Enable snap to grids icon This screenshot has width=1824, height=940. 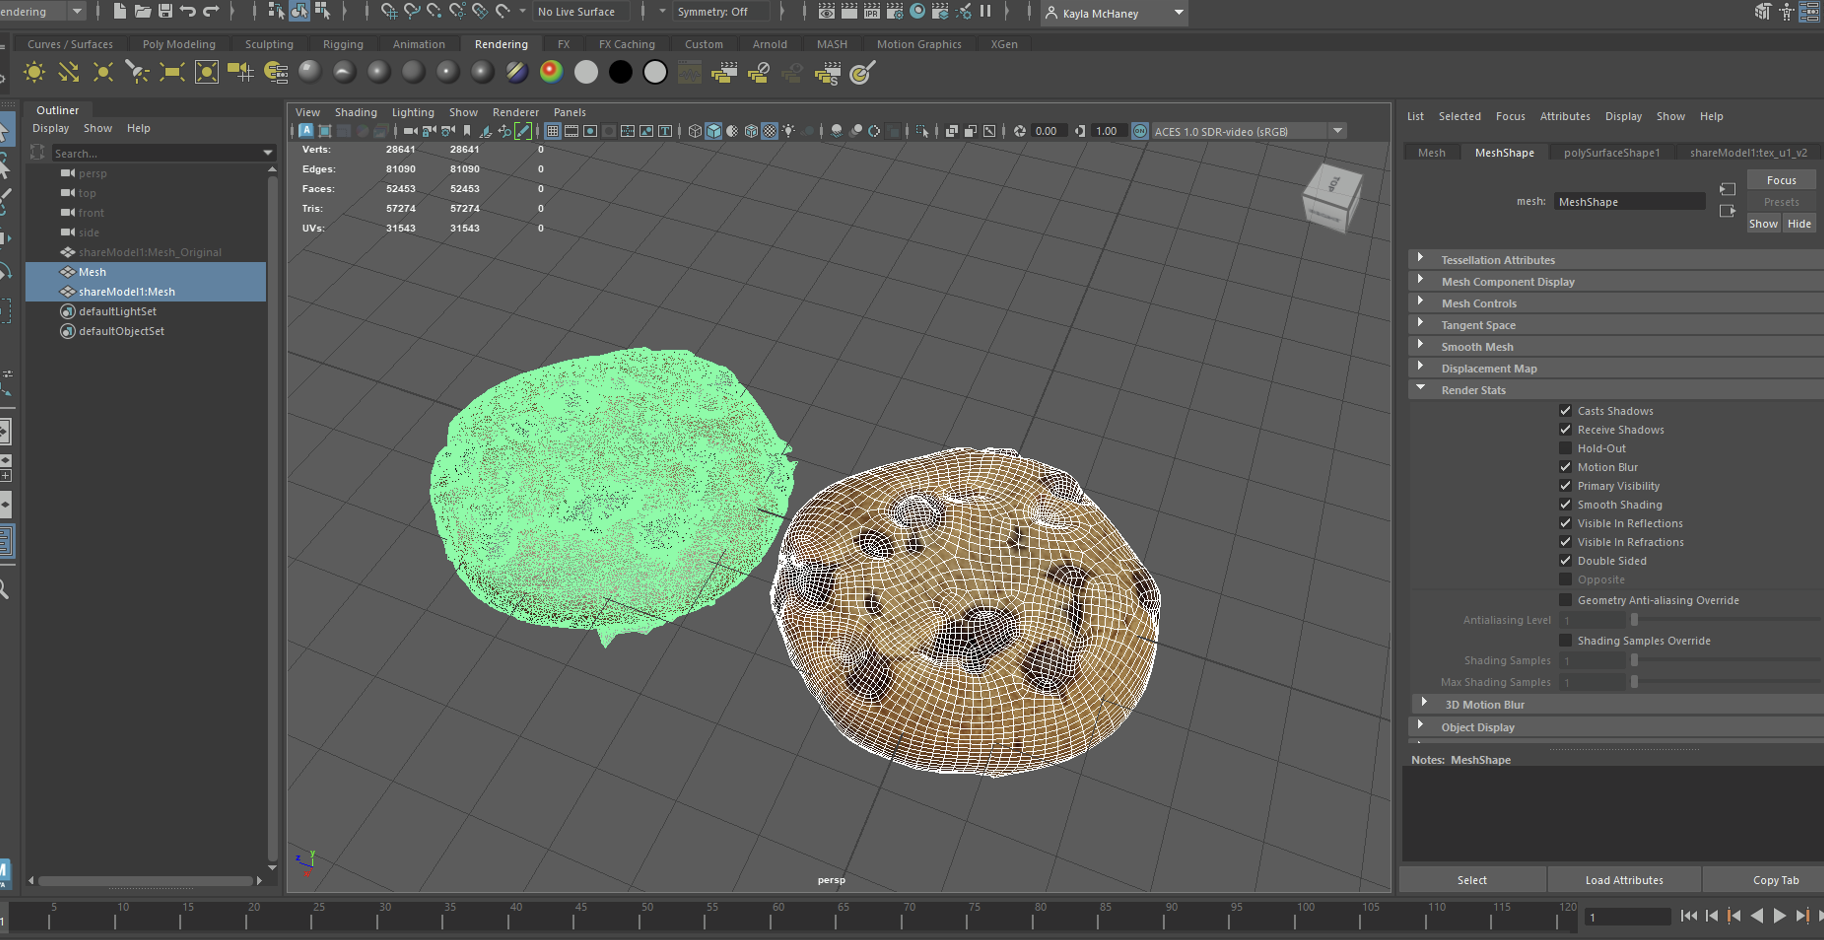[x=388, y=11]
